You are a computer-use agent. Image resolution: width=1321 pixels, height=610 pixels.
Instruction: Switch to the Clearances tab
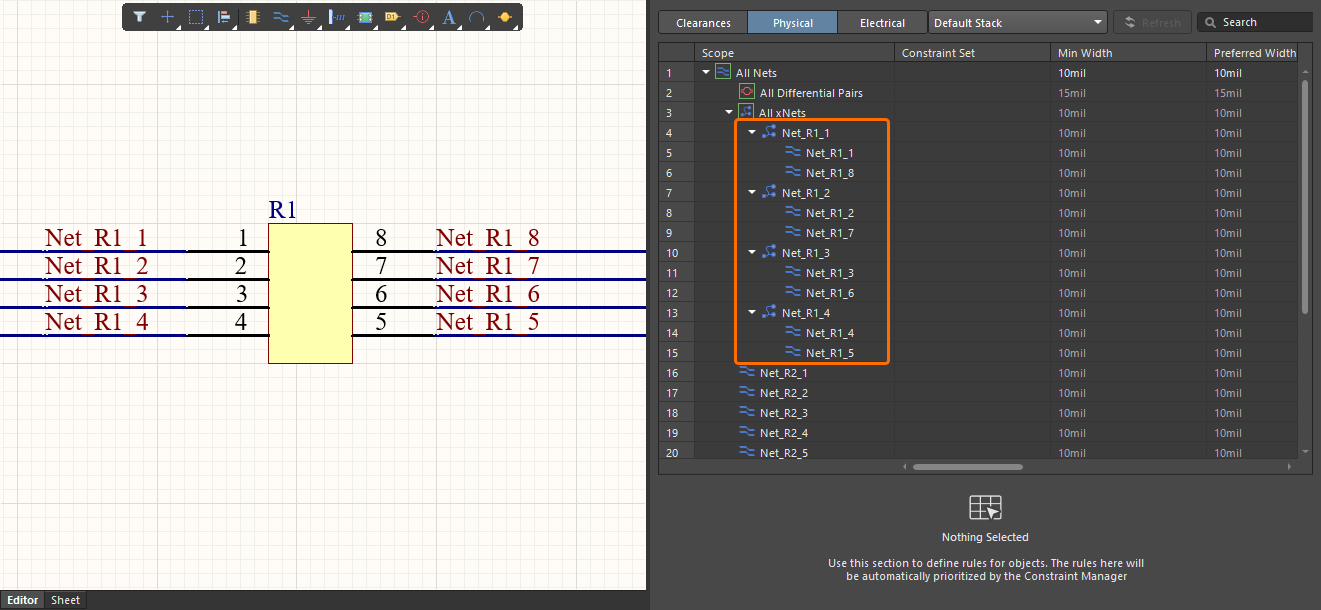[703, 22]
